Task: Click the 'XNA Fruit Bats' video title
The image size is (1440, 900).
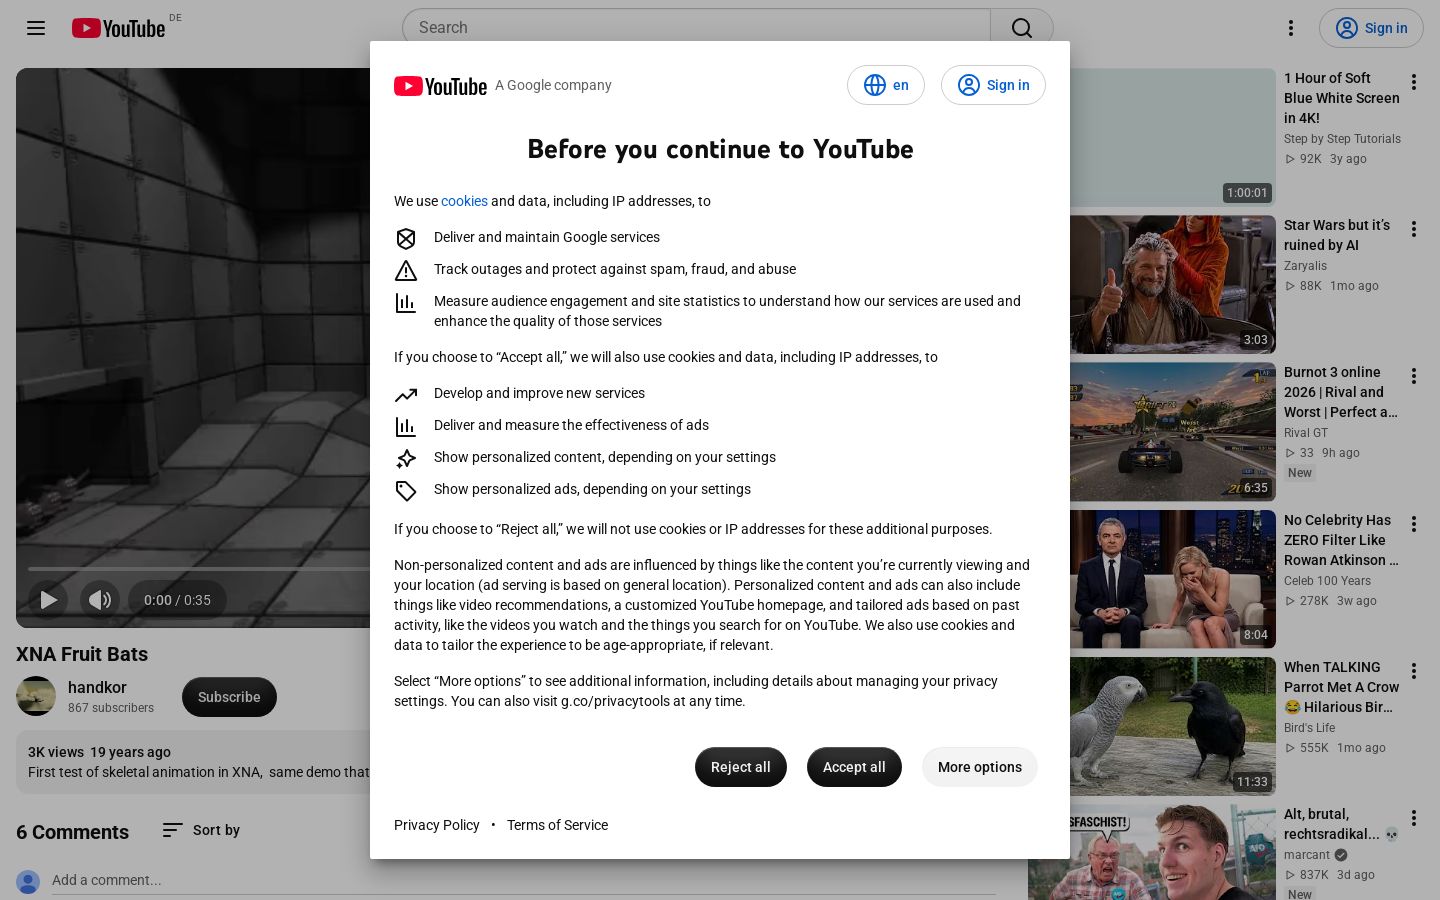Action: tap(82, 654)
